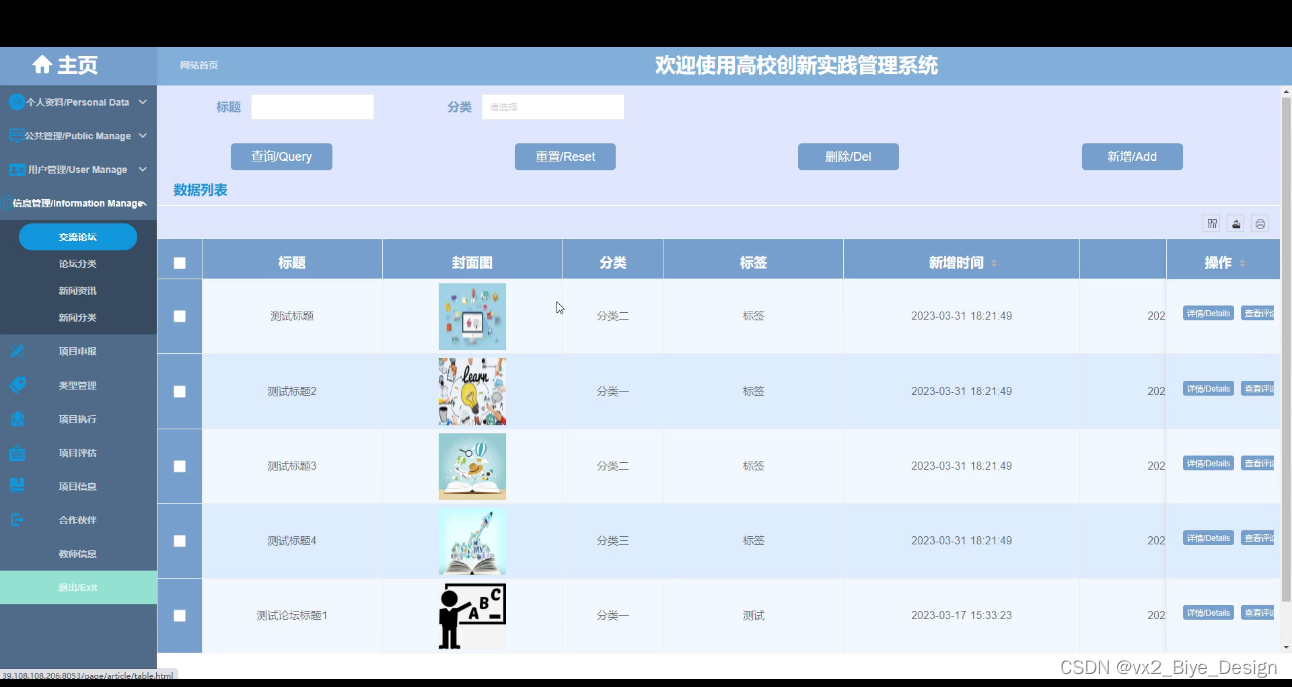Click the print icon above the table

pos(1260,224)
